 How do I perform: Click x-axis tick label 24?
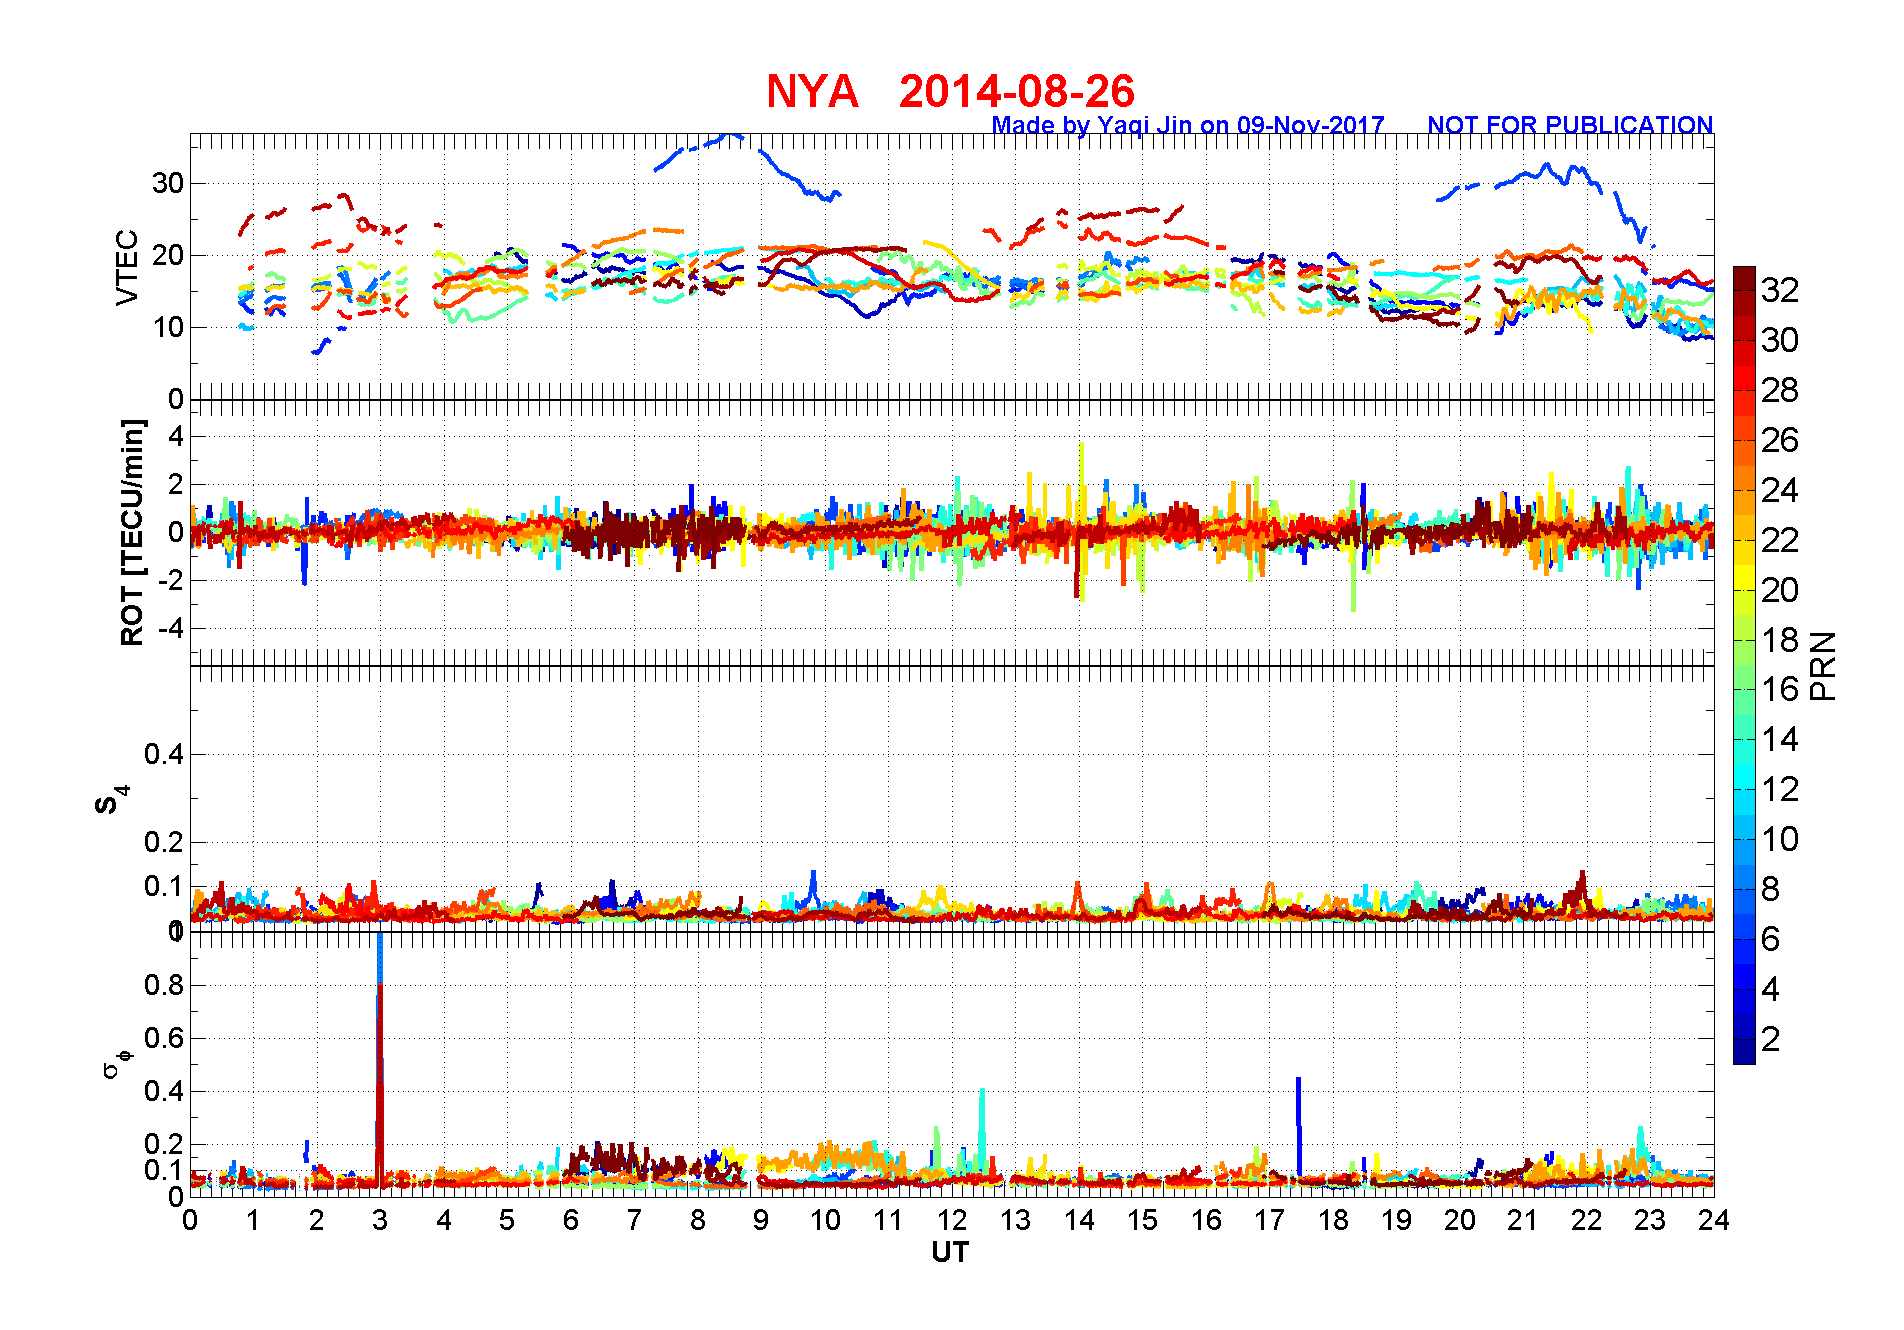pyautogui.click(x=1714, y=1220)
